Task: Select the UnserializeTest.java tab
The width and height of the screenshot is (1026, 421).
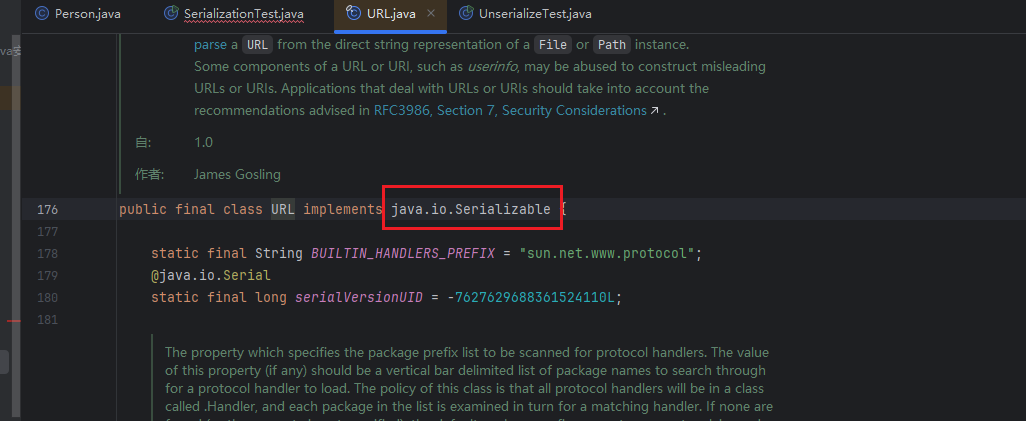Action: coord(536,14)
